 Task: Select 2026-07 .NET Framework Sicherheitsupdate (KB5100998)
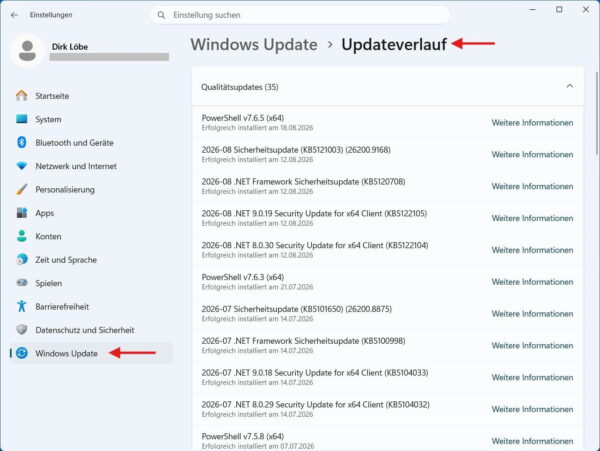[x=388, y=345]
